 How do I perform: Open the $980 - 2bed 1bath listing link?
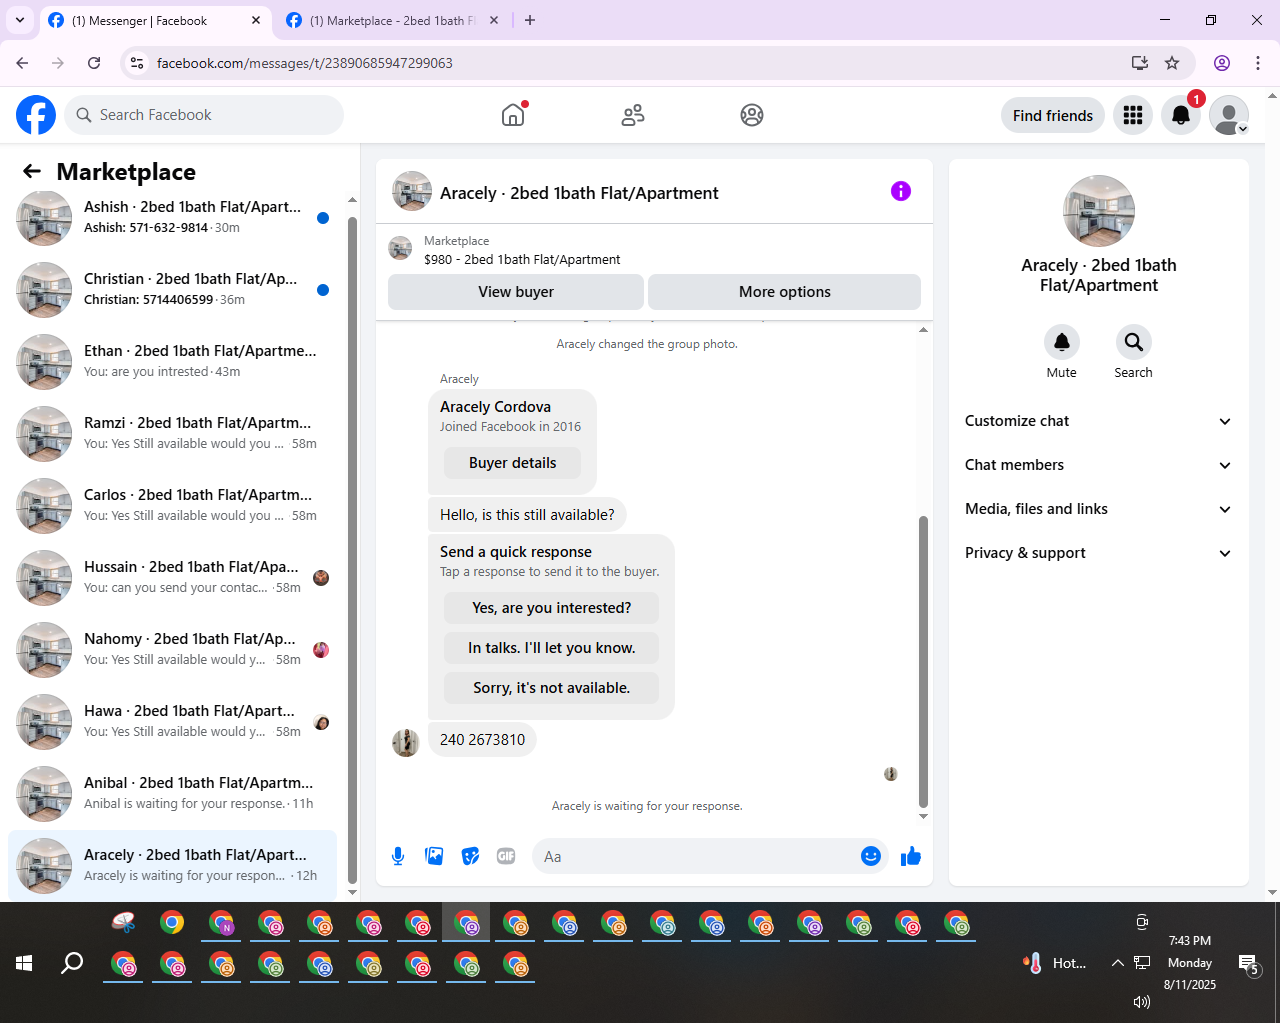pyautogui.click(x=522, y=259)
